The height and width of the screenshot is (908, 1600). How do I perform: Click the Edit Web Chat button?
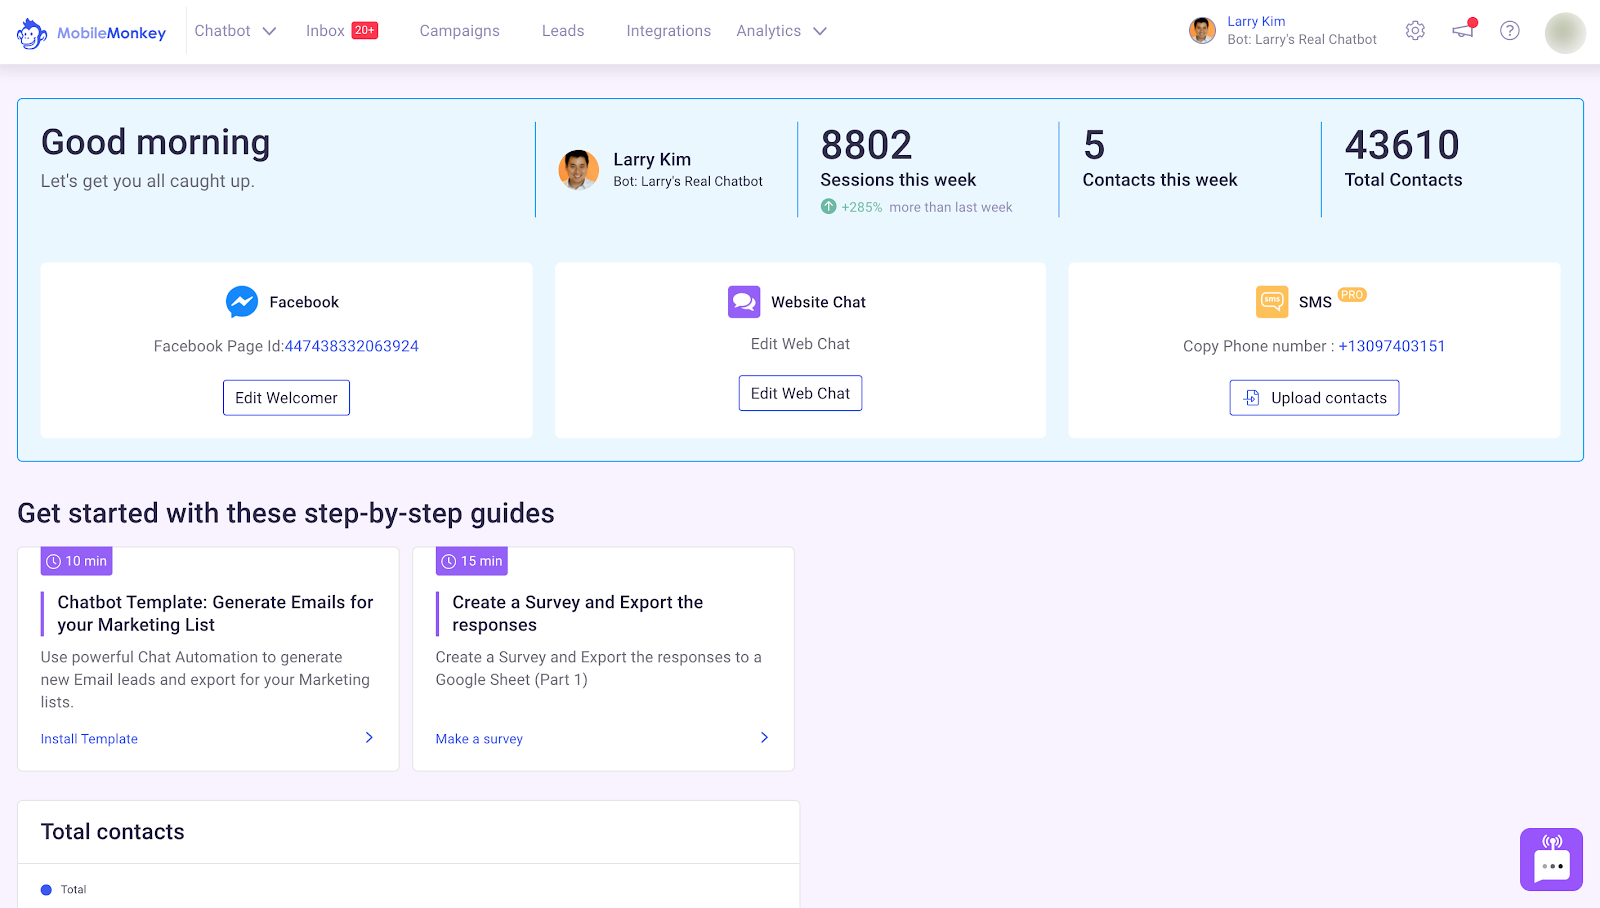coord(800,393)
